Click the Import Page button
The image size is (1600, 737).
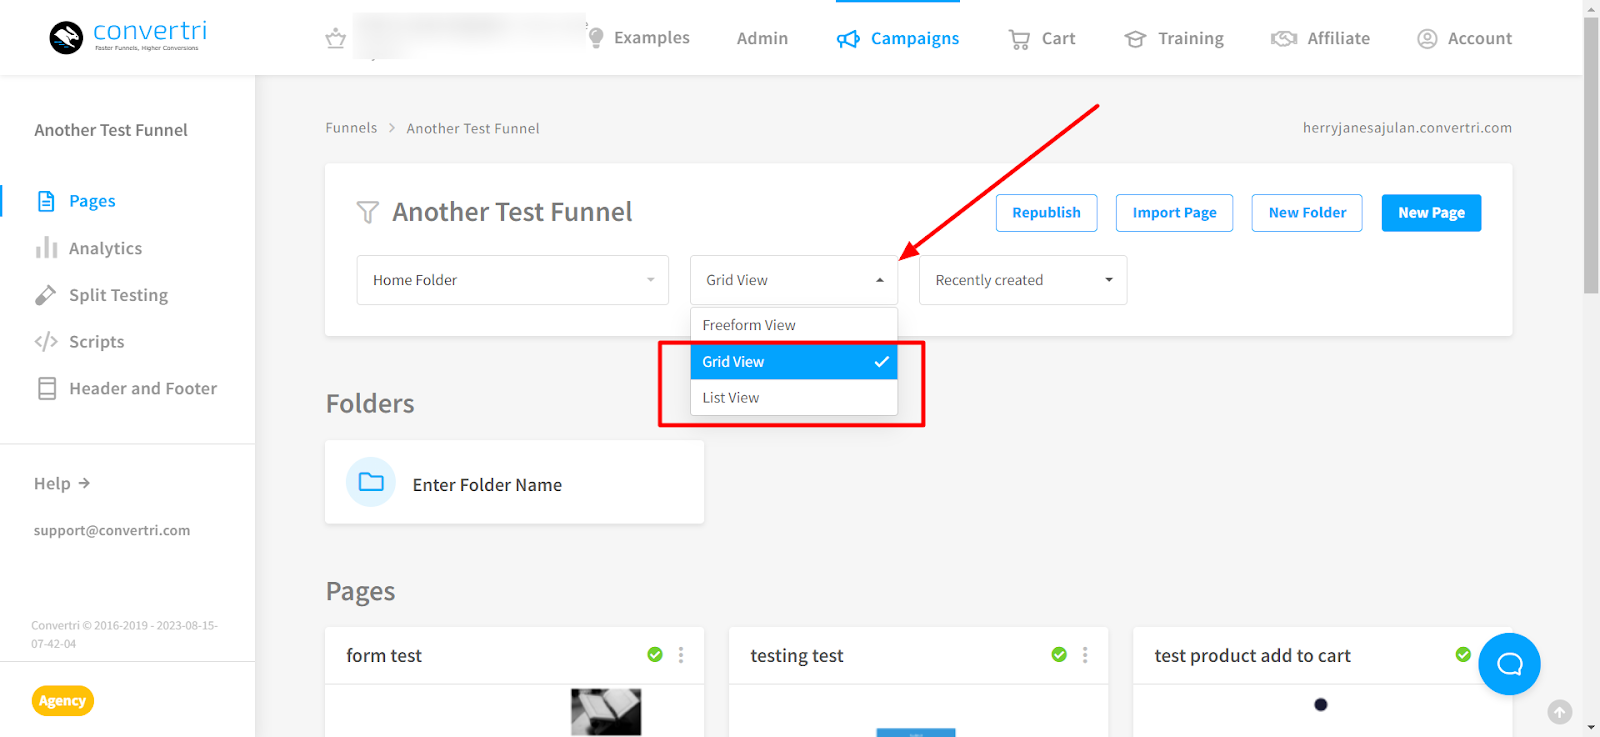[1175, 213]
